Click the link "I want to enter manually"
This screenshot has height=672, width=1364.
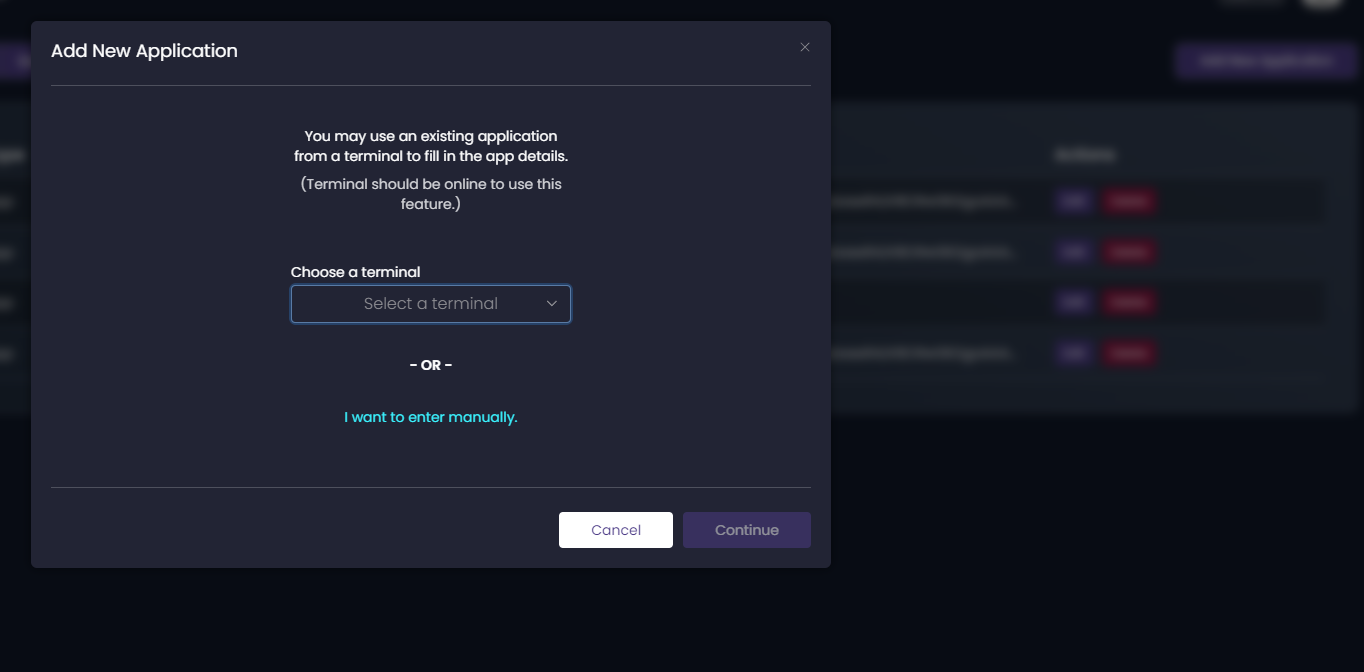click(430, 417)
